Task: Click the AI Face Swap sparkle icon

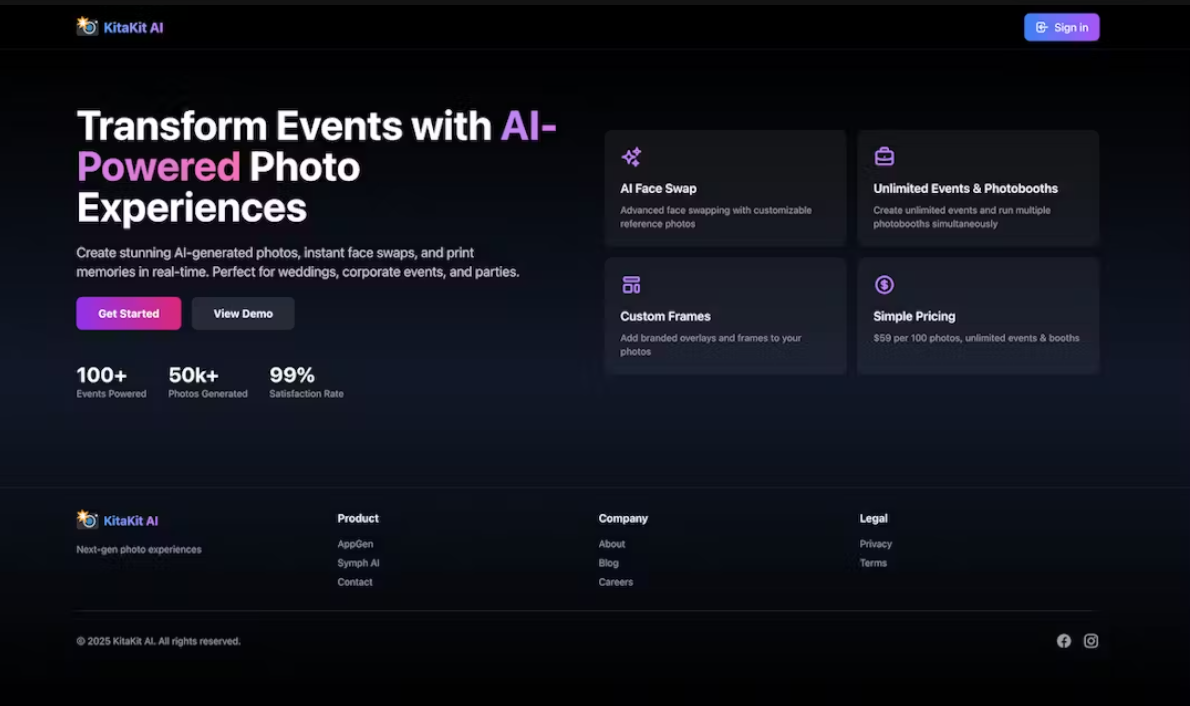Action: tap(631, 157)
